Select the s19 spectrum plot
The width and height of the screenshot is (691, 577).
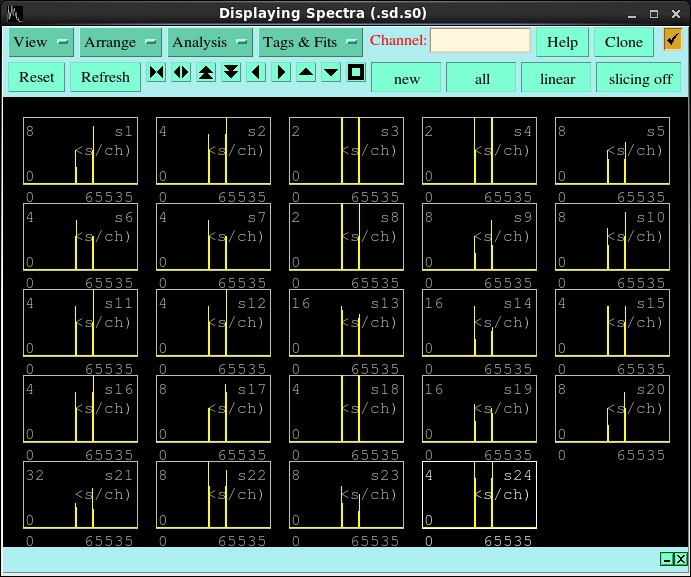pos(479,409)
